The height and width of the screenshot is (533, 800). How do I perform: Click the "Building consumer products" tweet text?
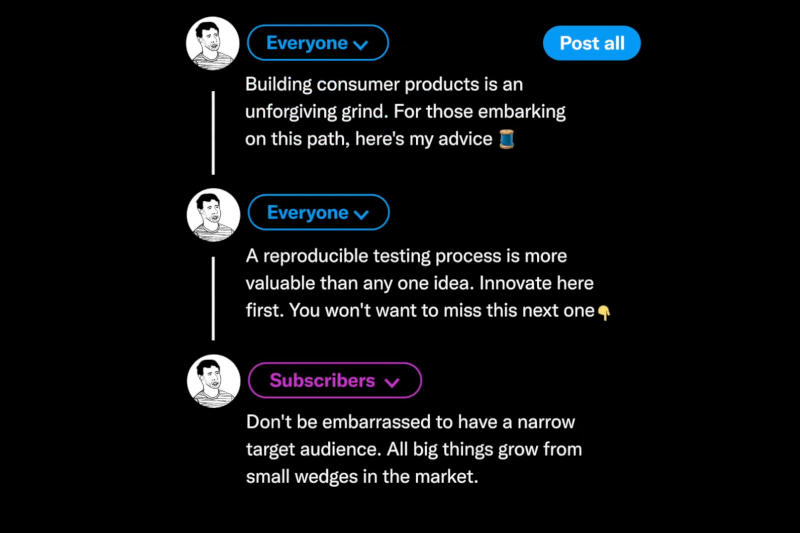[x=383, y=85]
